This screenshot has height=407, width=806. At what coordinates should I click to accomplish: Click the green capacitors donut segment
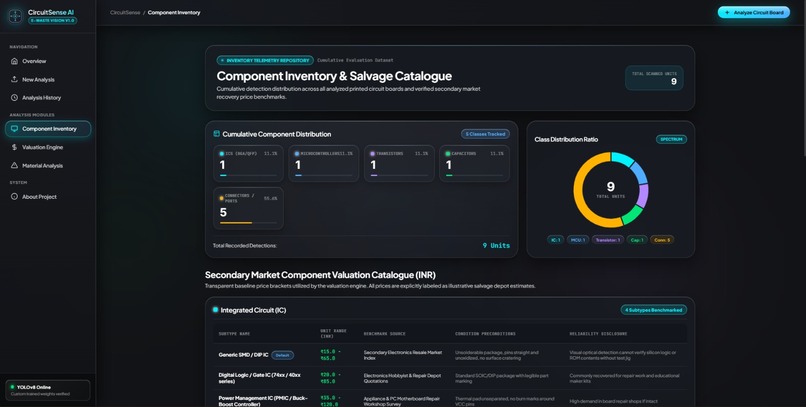pyautogui.click(x=633, y=214)
